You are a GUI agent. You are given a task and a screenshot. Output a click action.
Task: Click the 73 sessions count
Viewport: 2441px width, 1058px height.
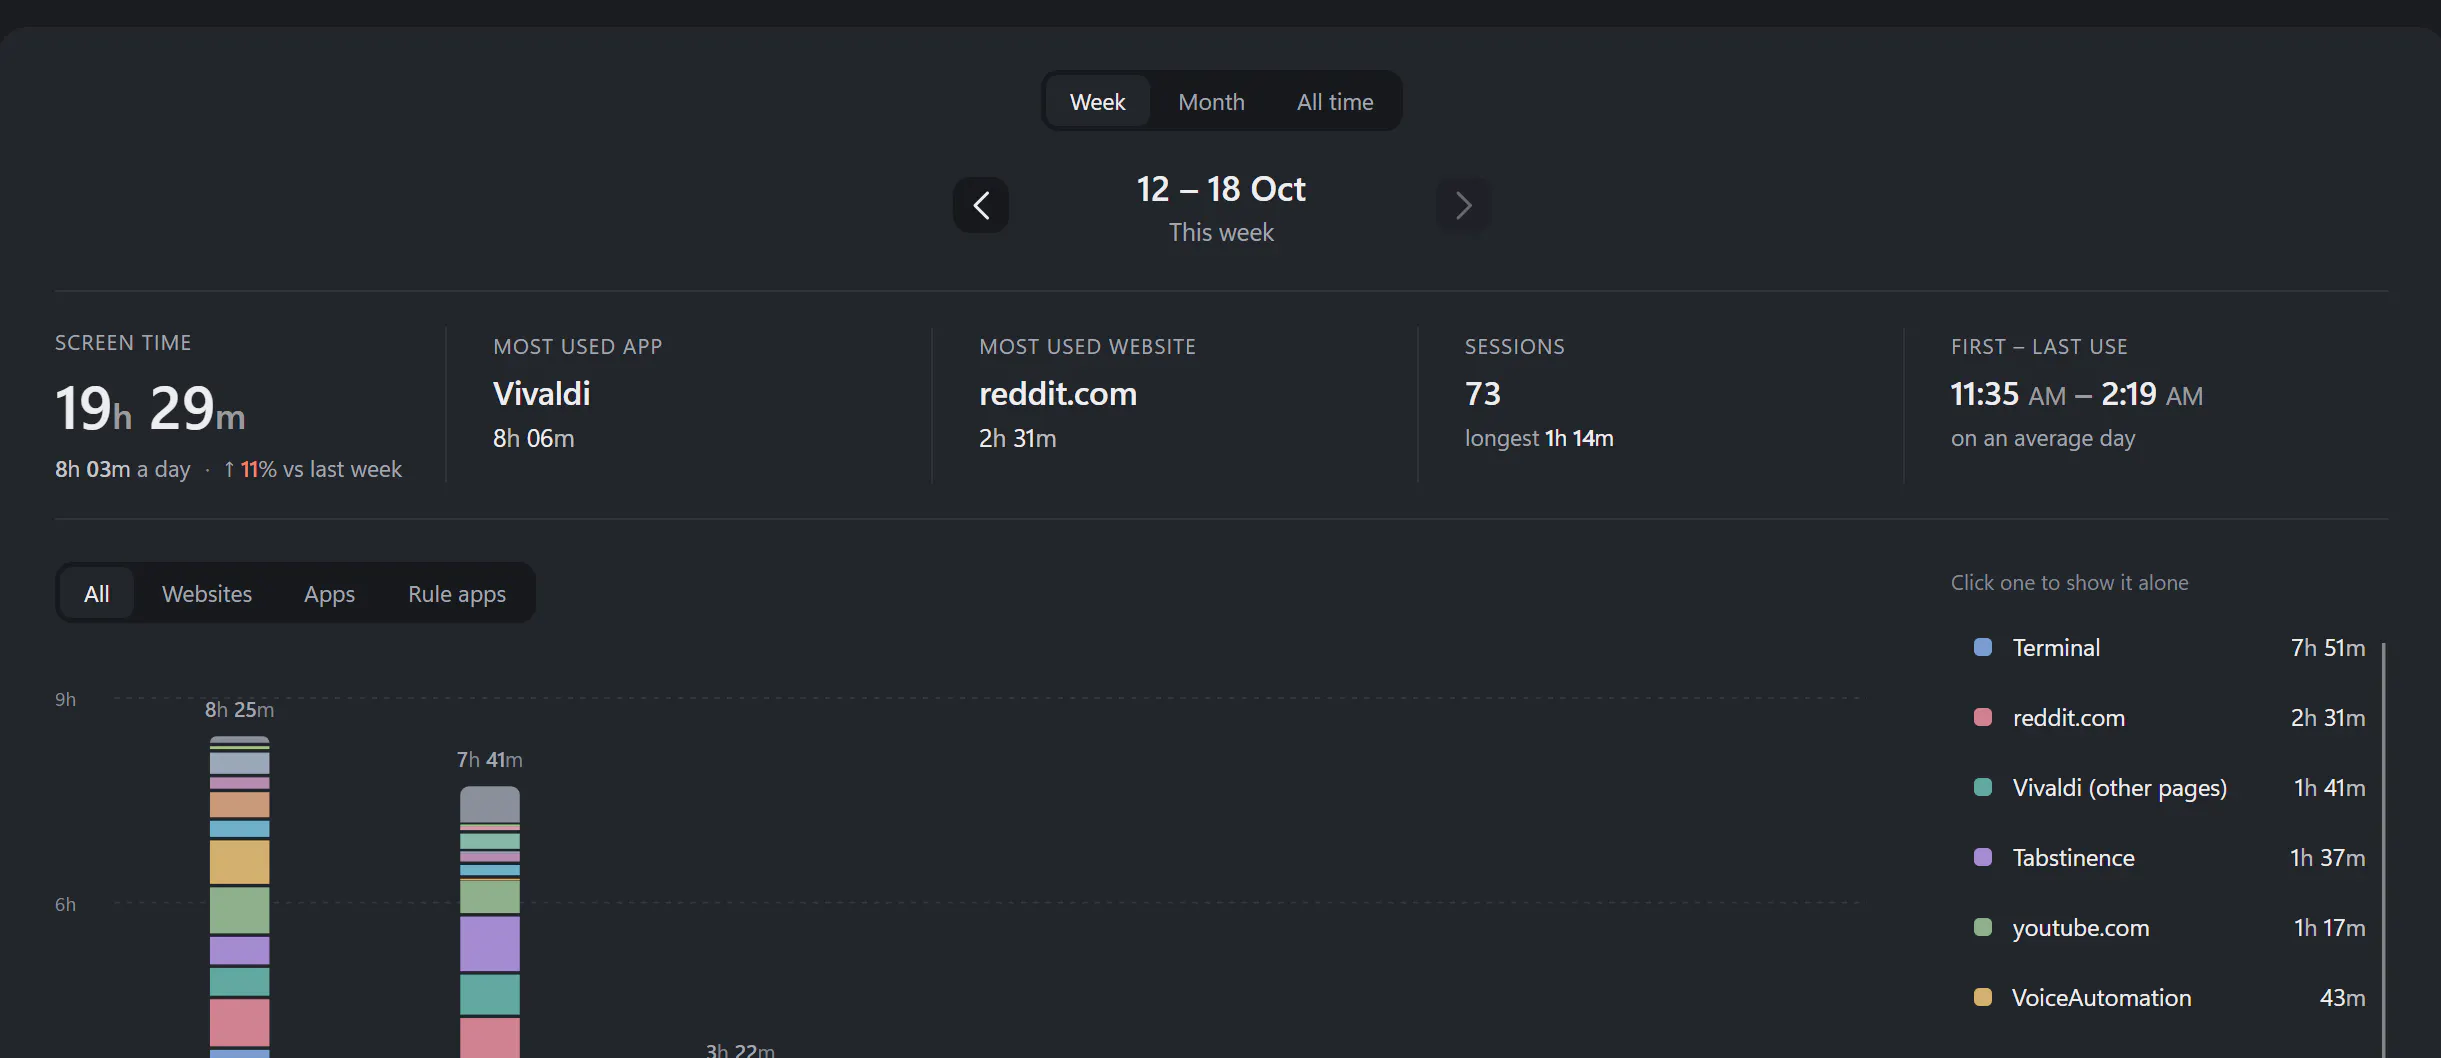(1482, 394)
